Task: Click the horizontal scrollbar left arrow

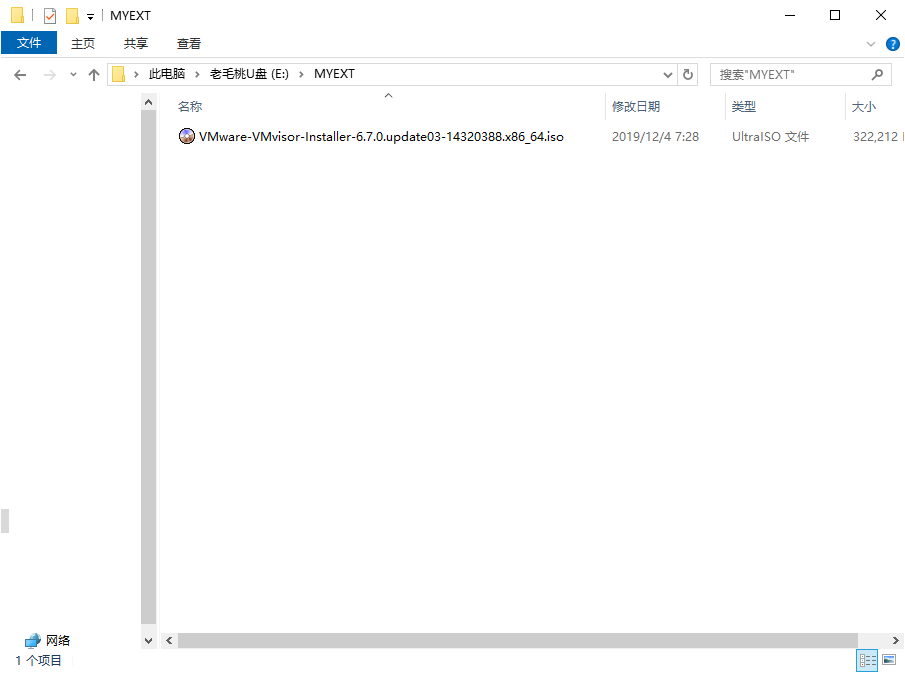Action: (169, 640)
